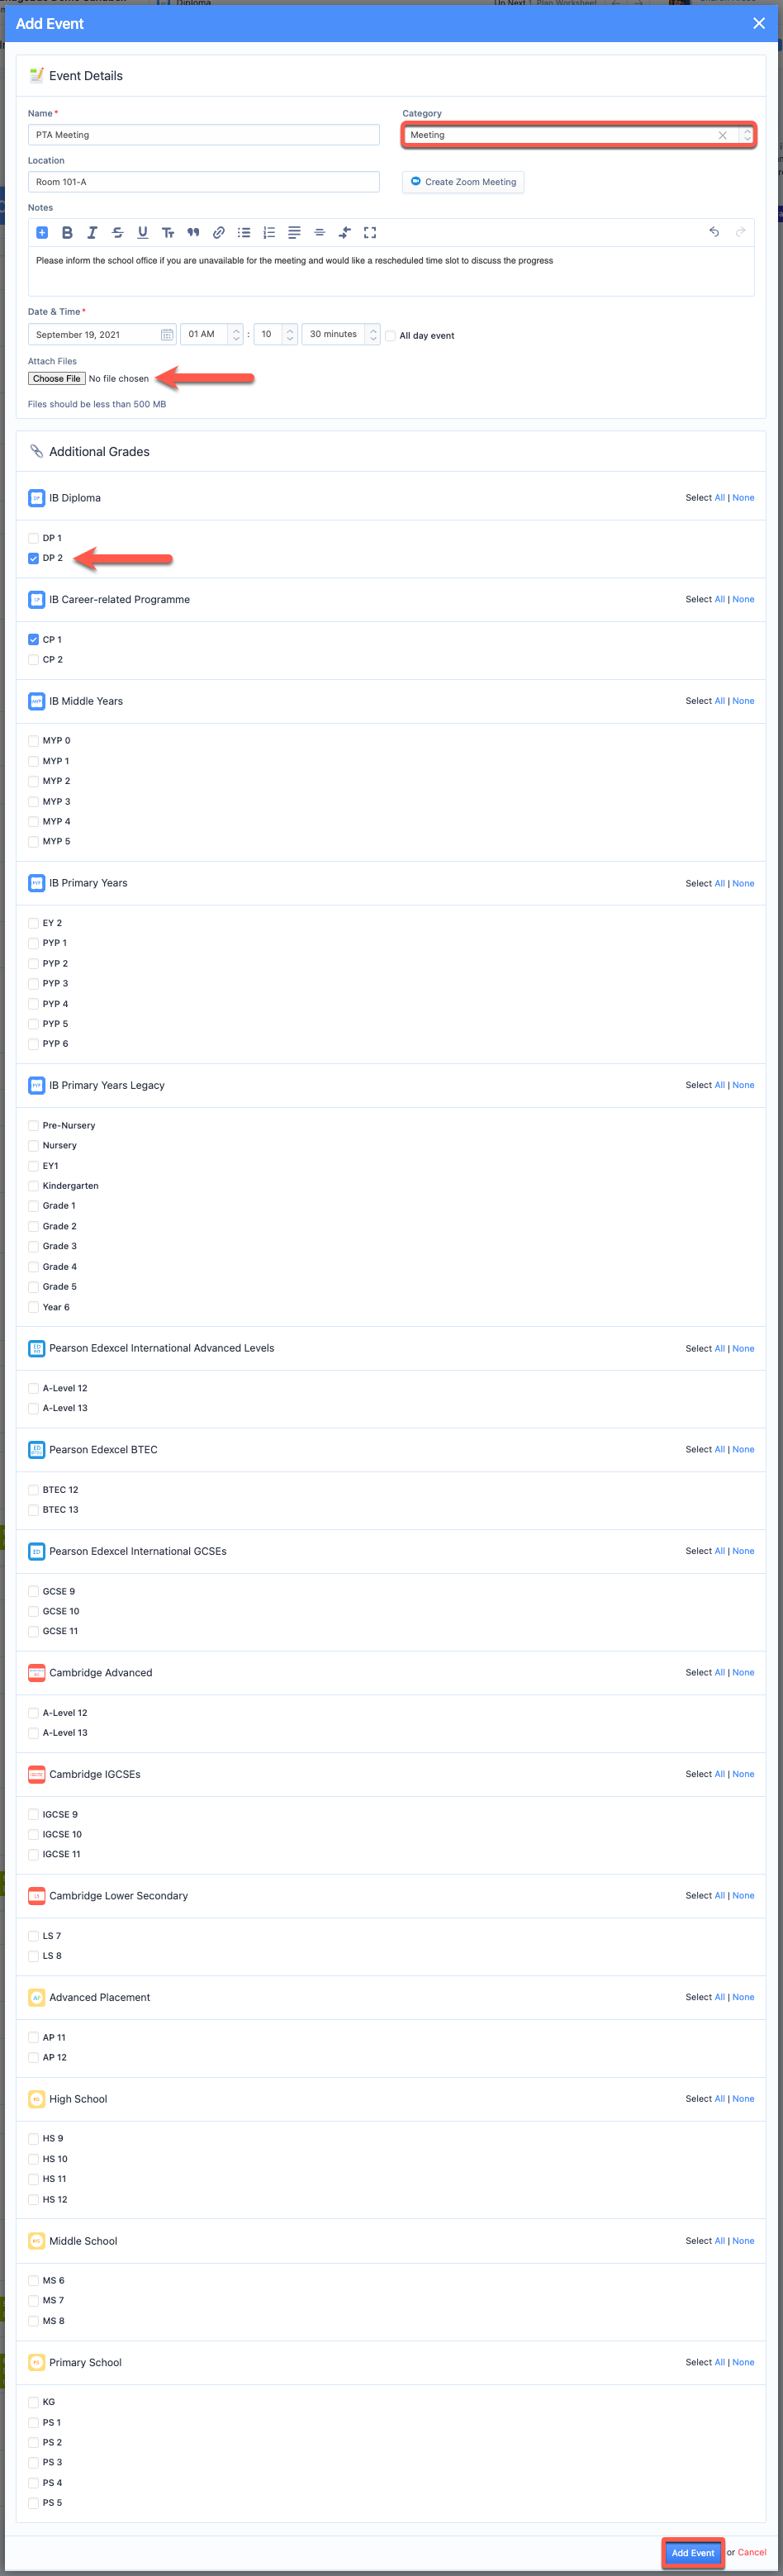The image size is (783, 2576).
Task: Select All grades for IB Primary Years
Action: (719, 884)
